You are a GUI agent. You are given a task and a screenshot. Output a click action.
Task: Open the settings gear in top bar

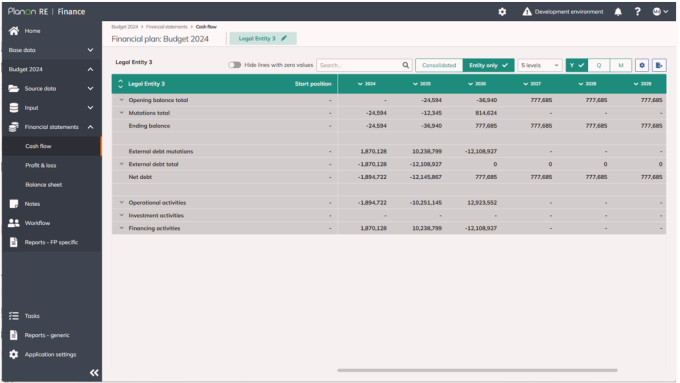(x=502, y=12)
